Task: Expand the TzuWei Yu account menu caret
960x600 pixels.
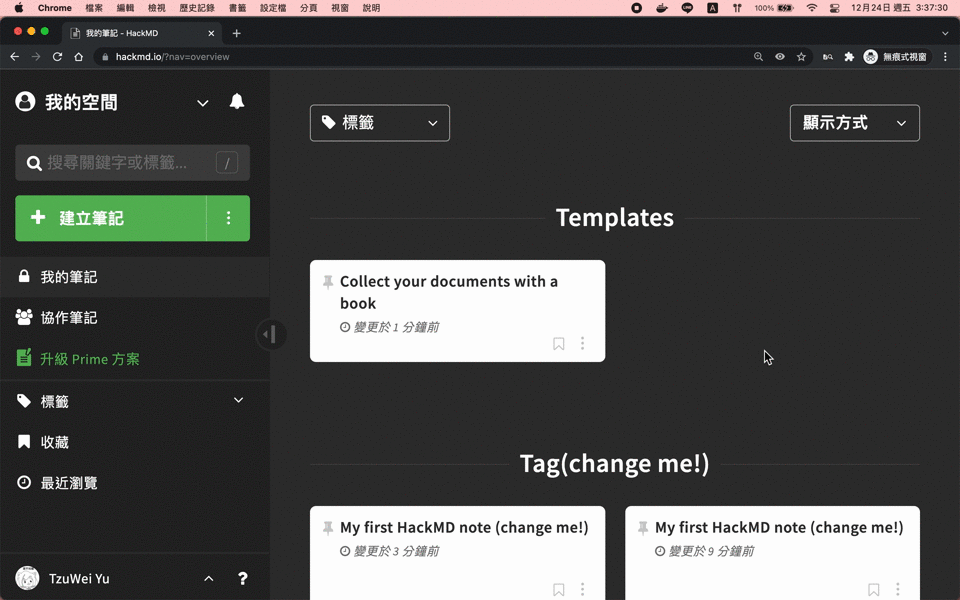Action: pyautogui.click(x=209, y=579)
